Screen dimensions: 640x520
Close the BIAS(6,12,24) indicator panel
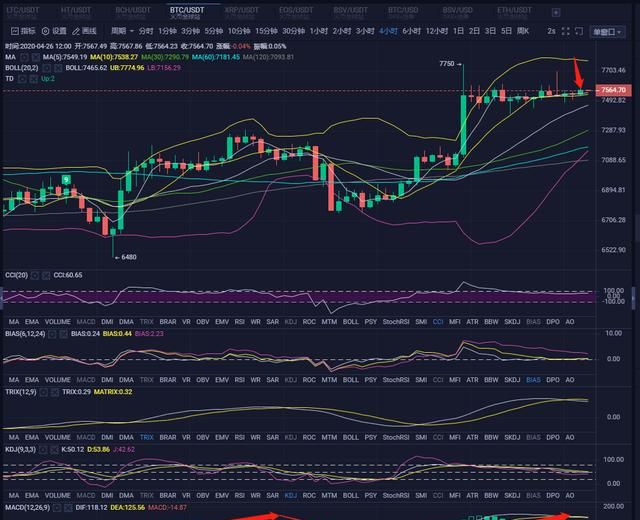[x=63, y=334]
